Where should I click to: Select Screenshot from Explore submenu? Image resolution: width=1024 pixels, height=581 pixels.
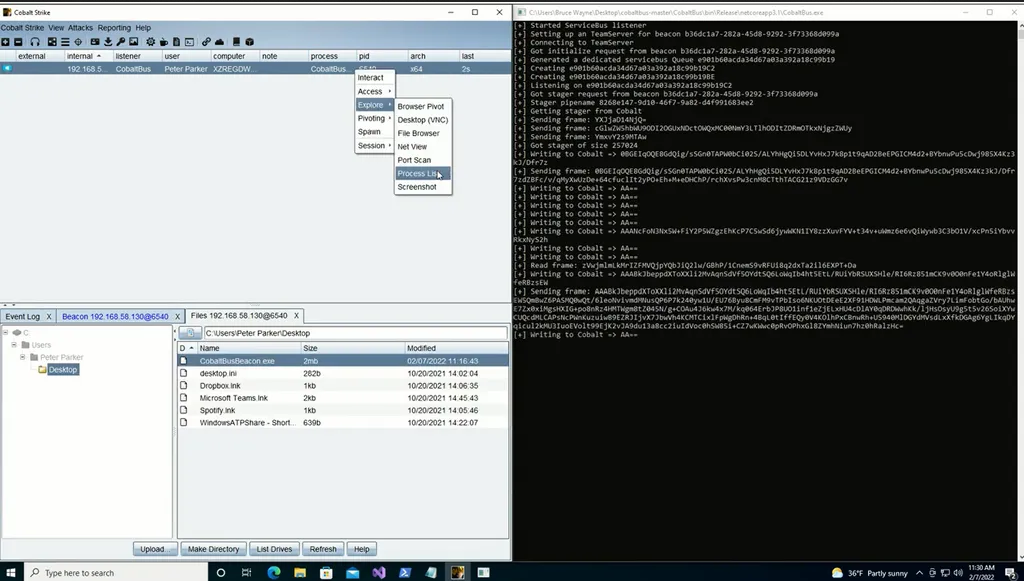tap(423, 187)
